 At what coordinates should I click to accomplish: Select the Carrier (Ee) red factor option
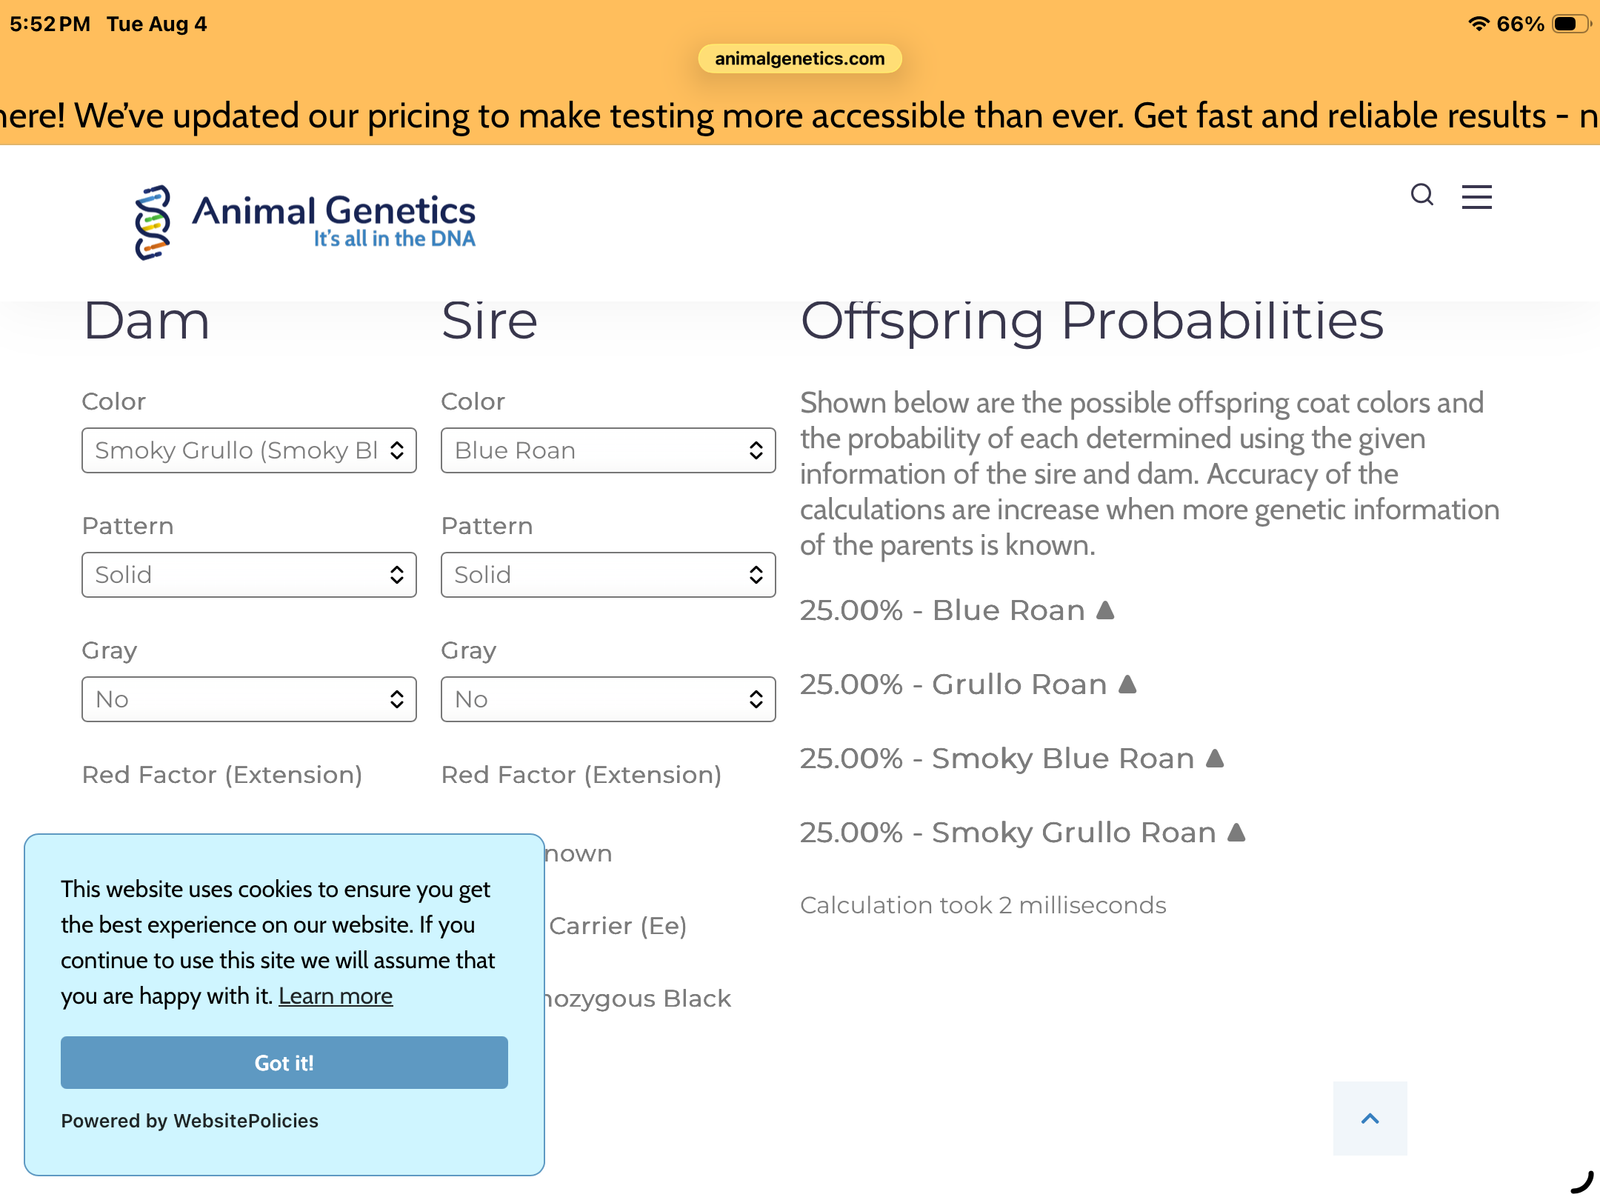(x=617, y=926)
